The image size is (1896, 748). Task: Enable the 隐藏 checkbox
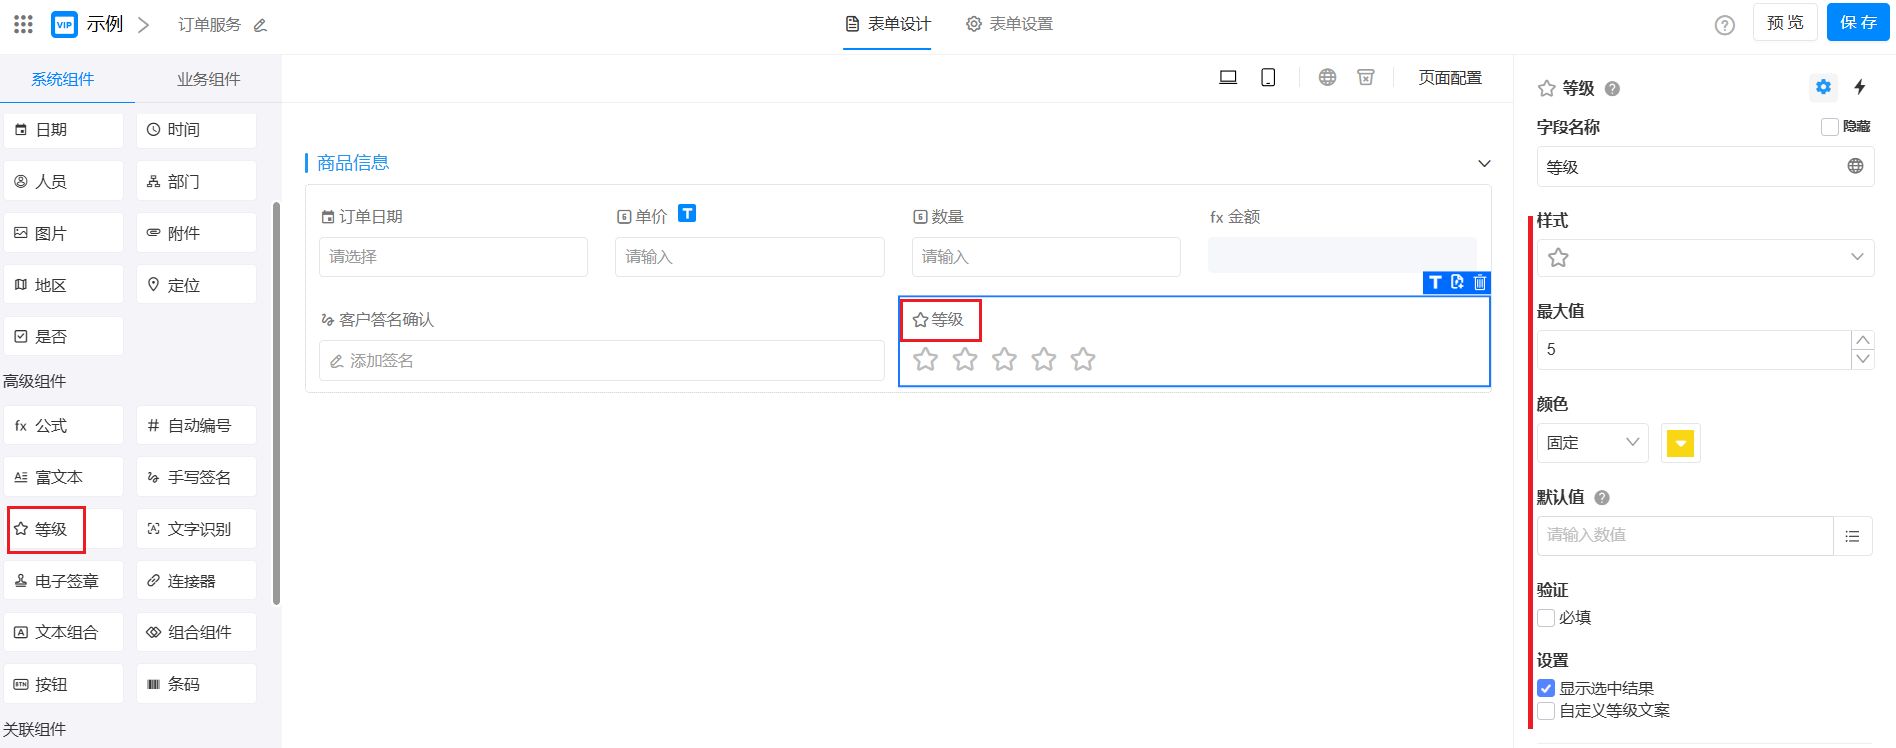point(1829,127)
